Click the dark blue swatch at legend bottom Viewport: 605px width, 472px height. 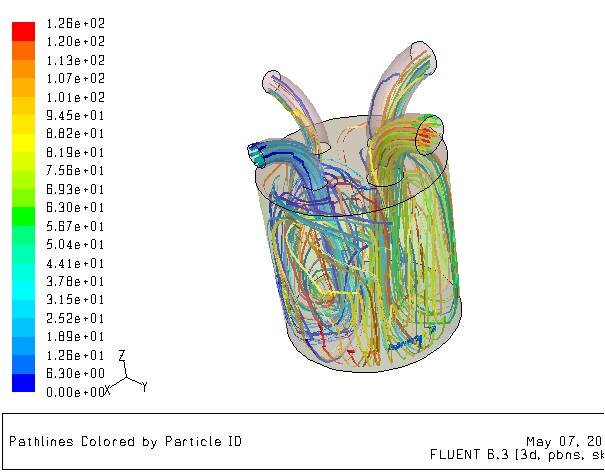click(x=23, y=382)
